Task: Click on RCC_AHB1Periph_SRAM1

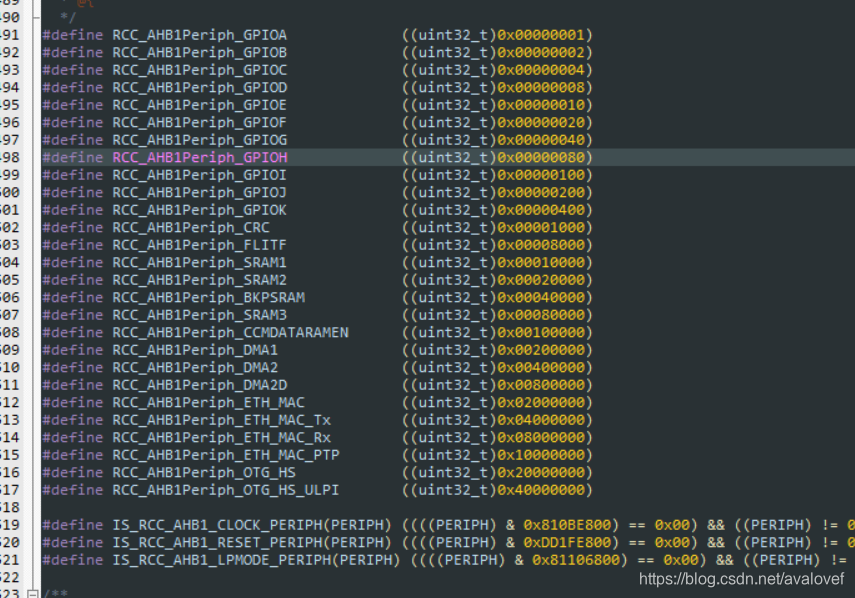Action: (200, 262)
